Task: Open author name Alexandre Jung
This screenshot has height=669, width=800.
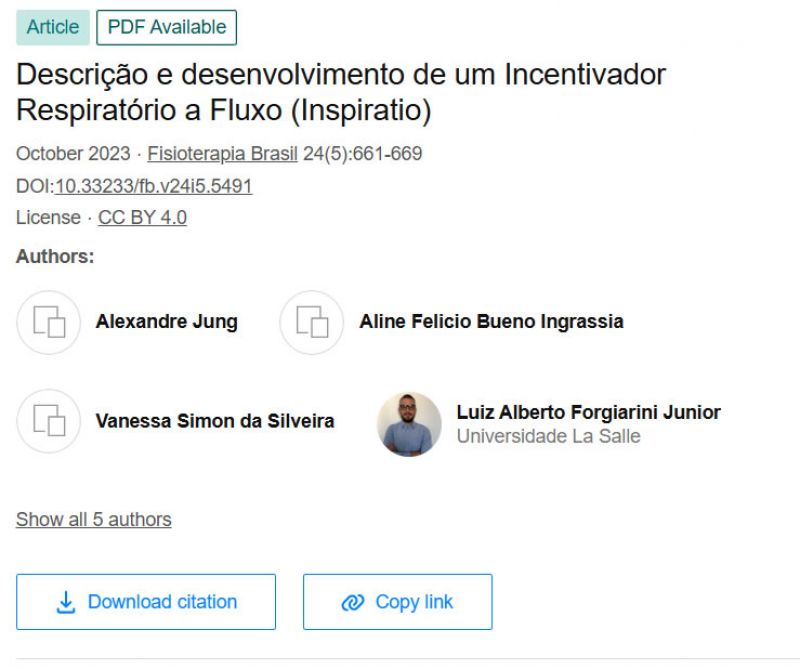Action: coord(166,322)
